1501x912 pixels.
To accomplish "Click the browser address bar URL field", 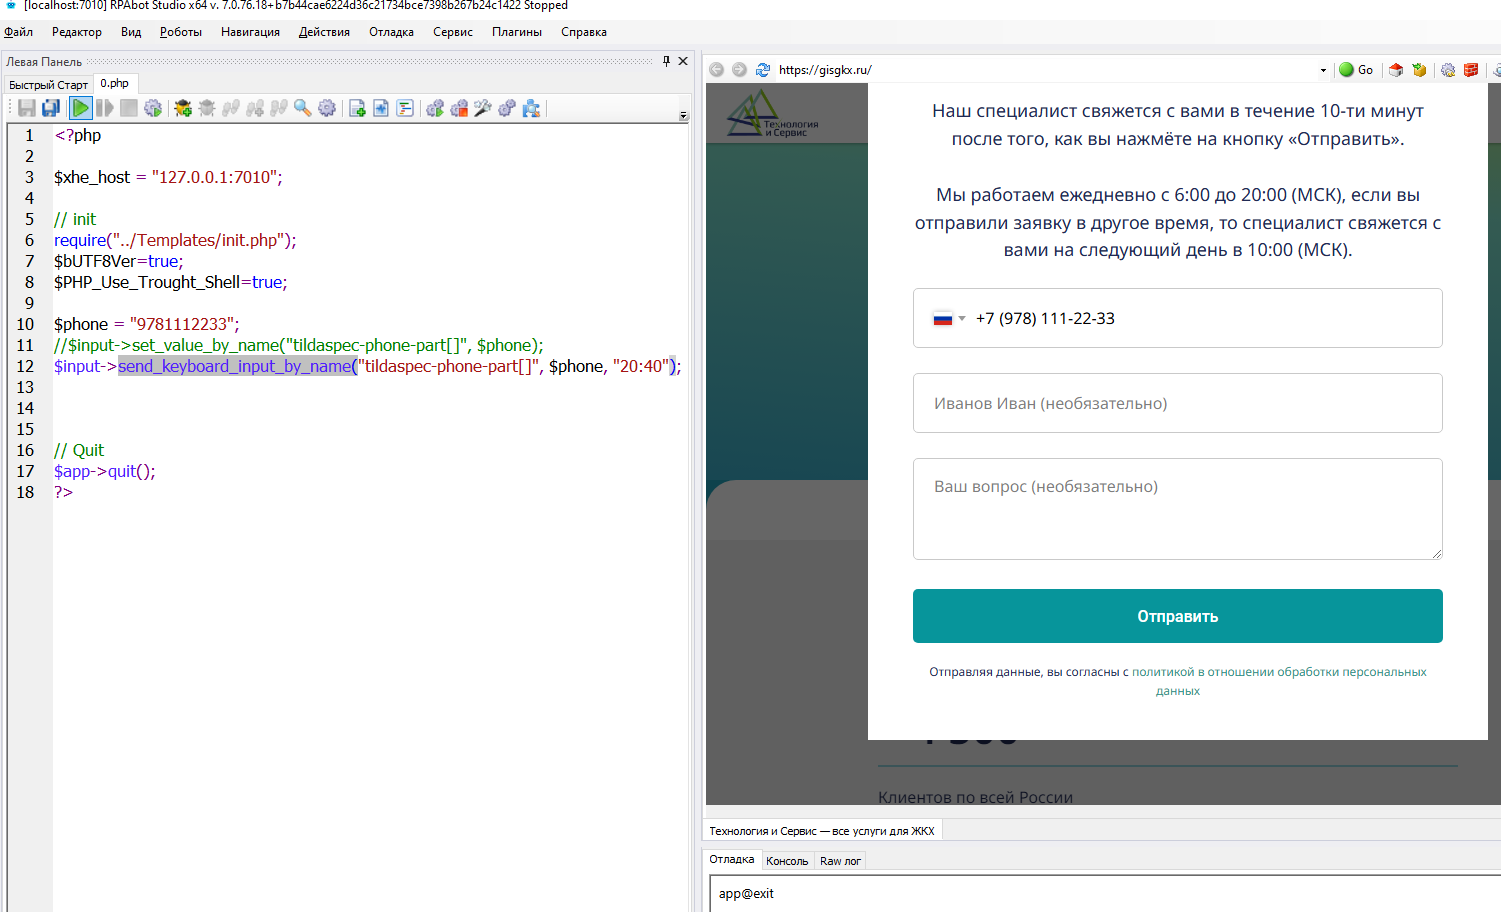I will [1045, 70].
